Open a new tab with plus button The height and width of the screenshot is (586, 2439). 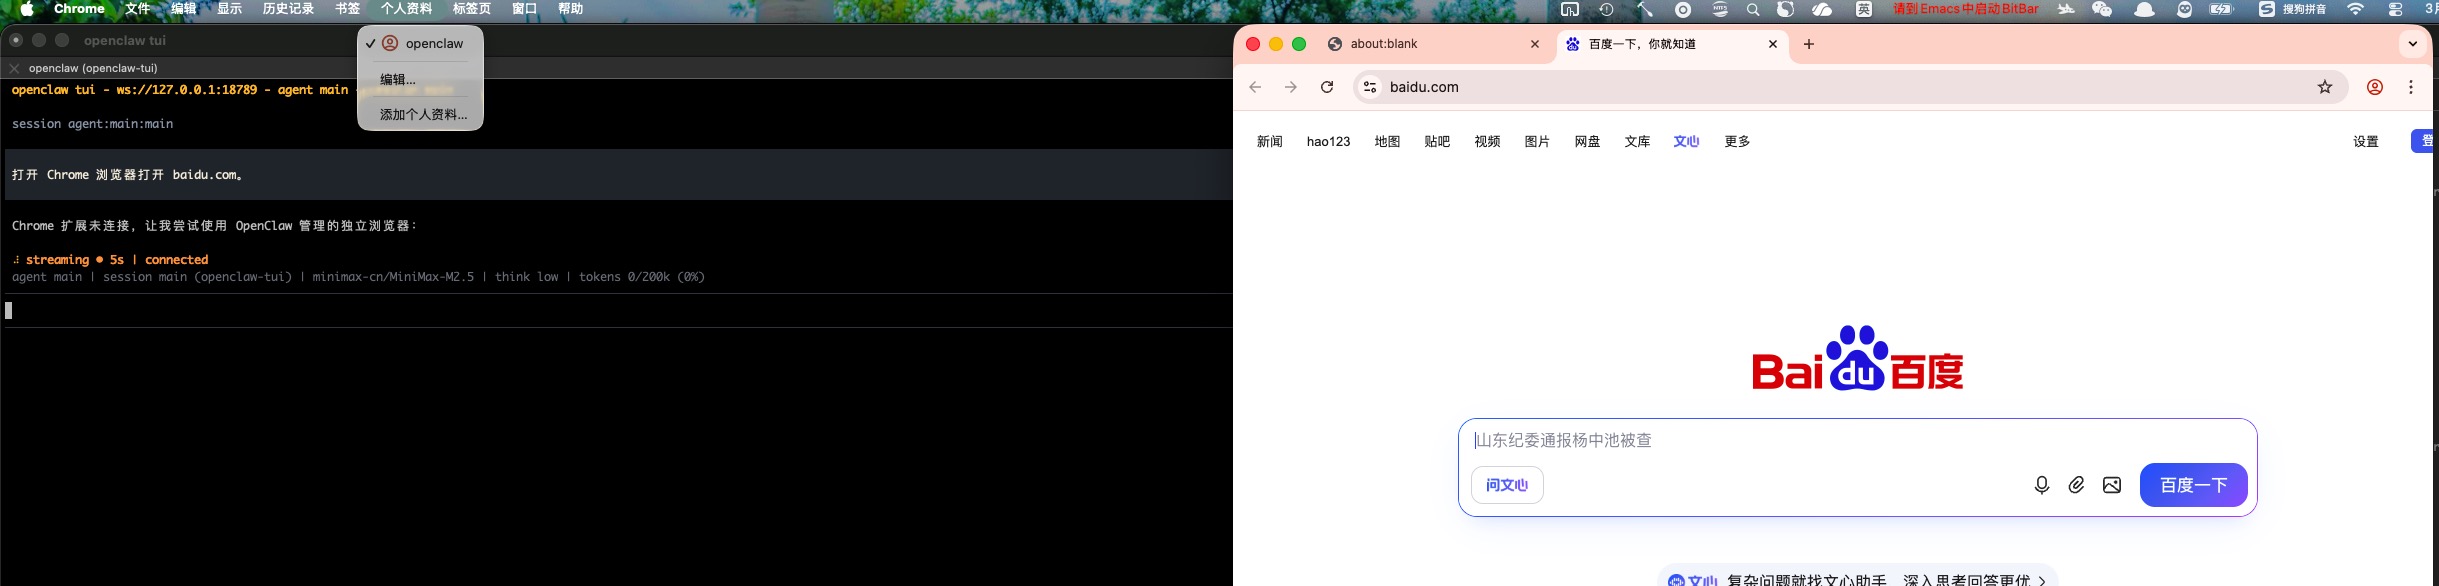point(1809,44)
